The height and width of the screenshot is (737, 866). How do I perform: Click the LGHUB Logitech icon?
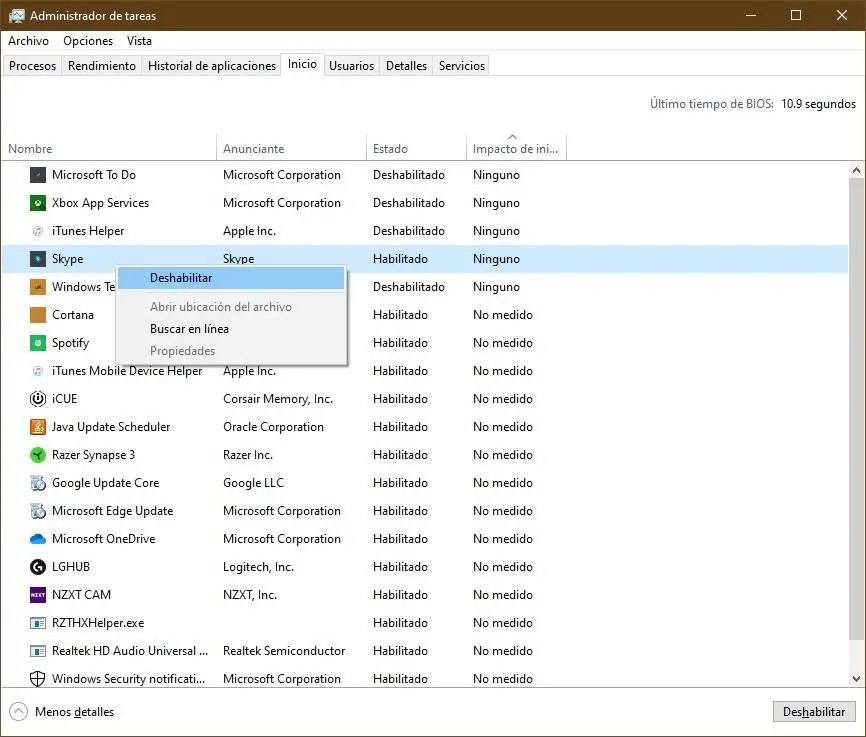pos(38,567)
